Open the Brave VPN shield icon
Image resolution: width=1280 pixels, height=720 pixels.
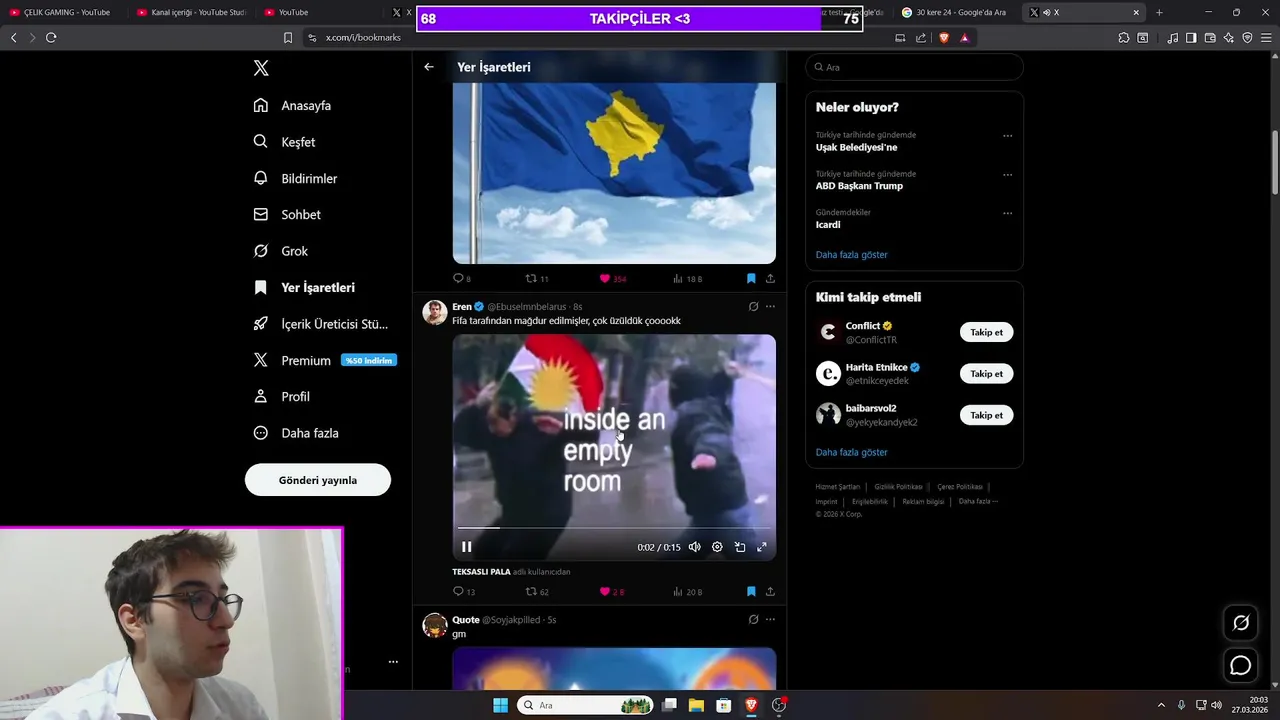pyautogui.click(x=1247, y=38)
